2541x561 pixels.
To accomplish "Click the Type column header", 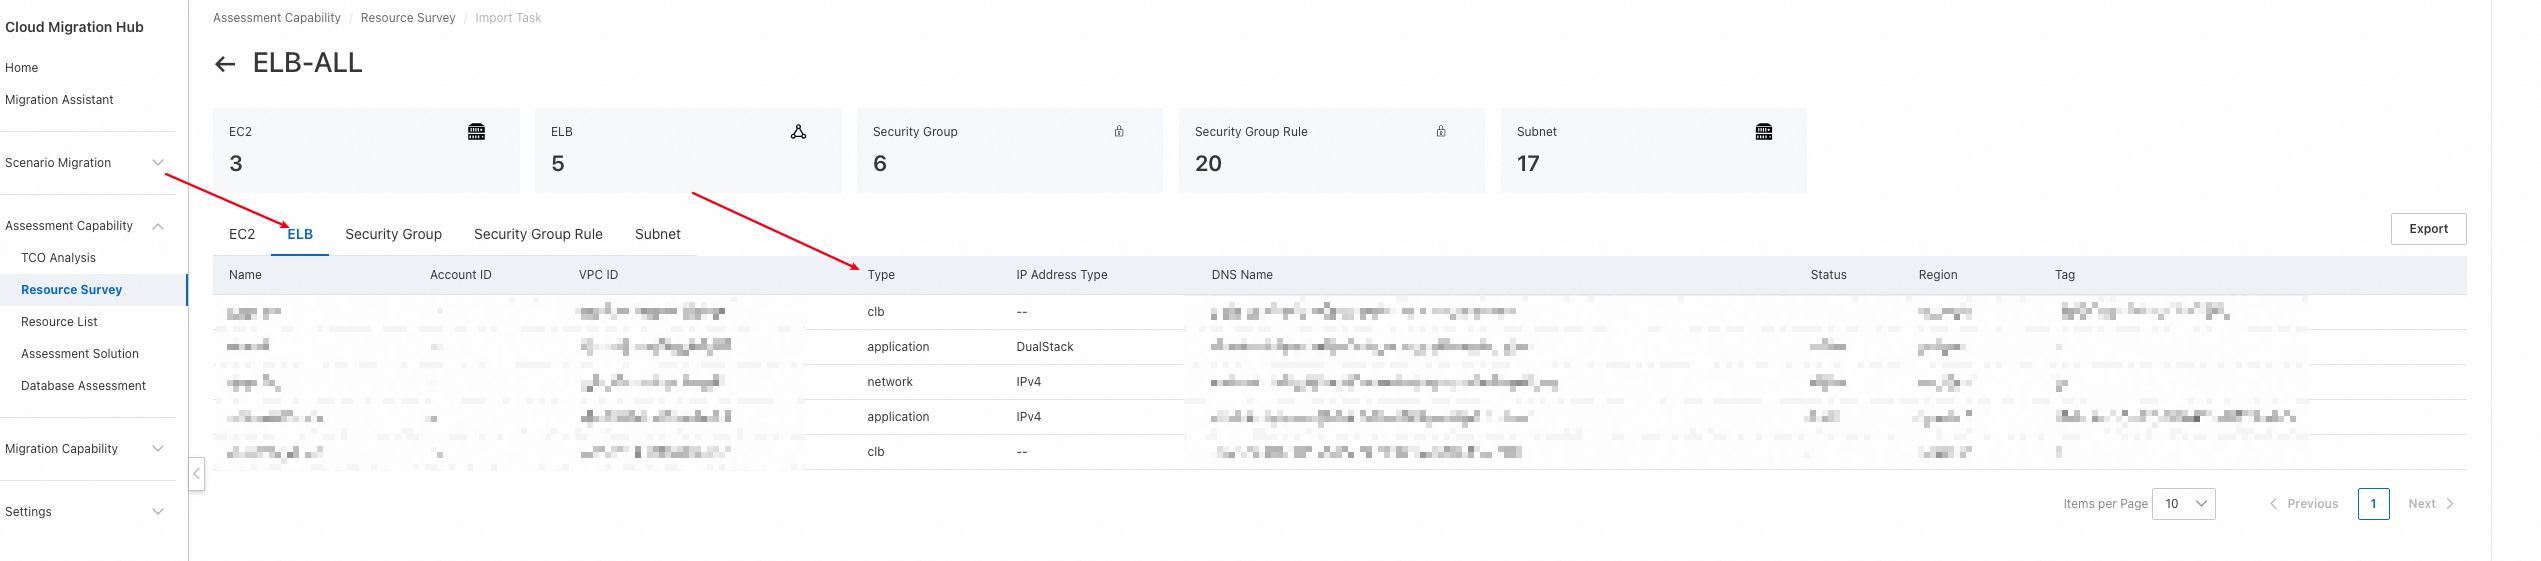I will (x=881, y=275).
